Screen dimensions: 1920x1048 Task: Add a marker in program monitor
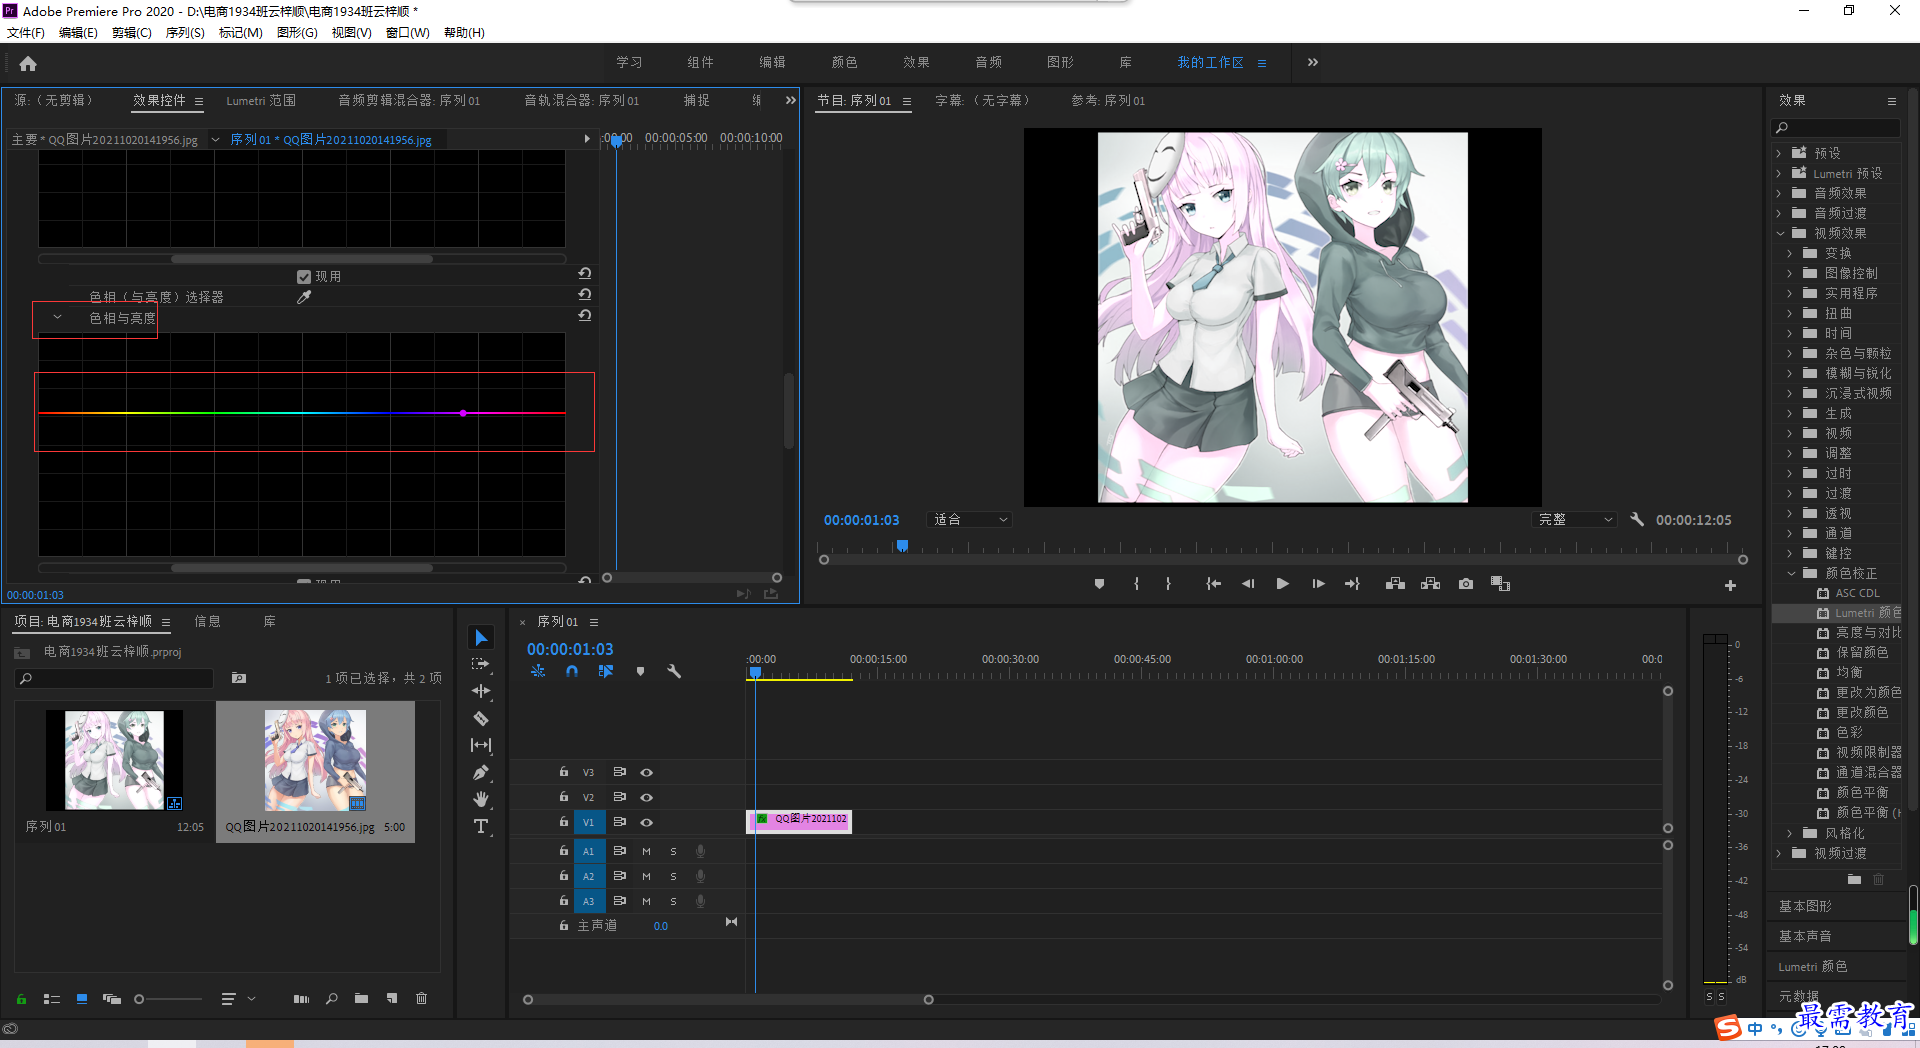tap(1099, 584)
